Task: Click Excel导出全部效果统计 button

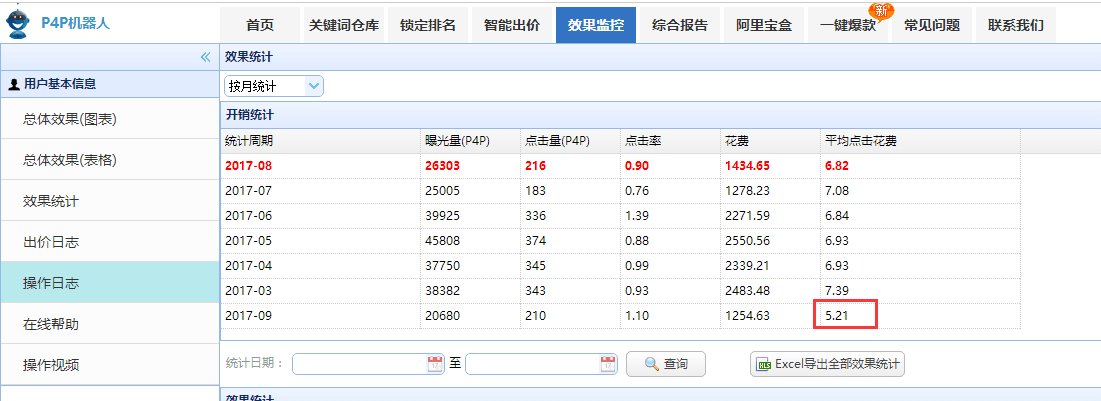Action: point(828,364)
